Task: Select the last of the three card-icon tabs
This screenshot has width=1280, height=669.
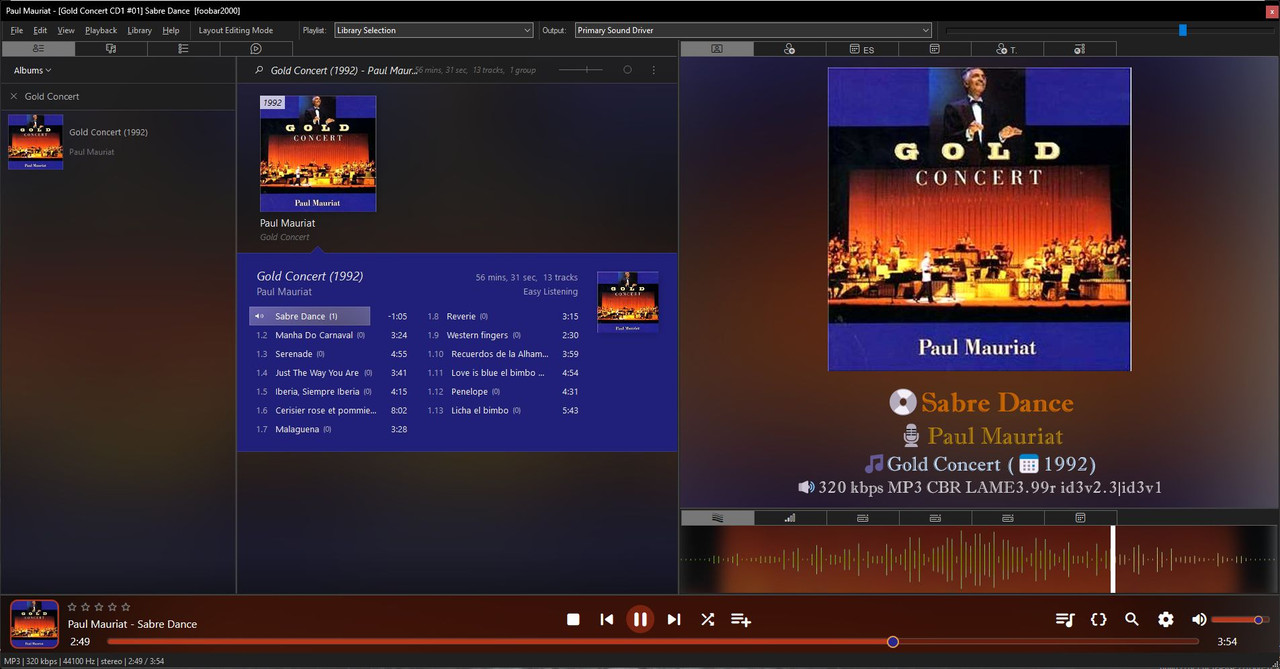Action: click(1008, 518)
